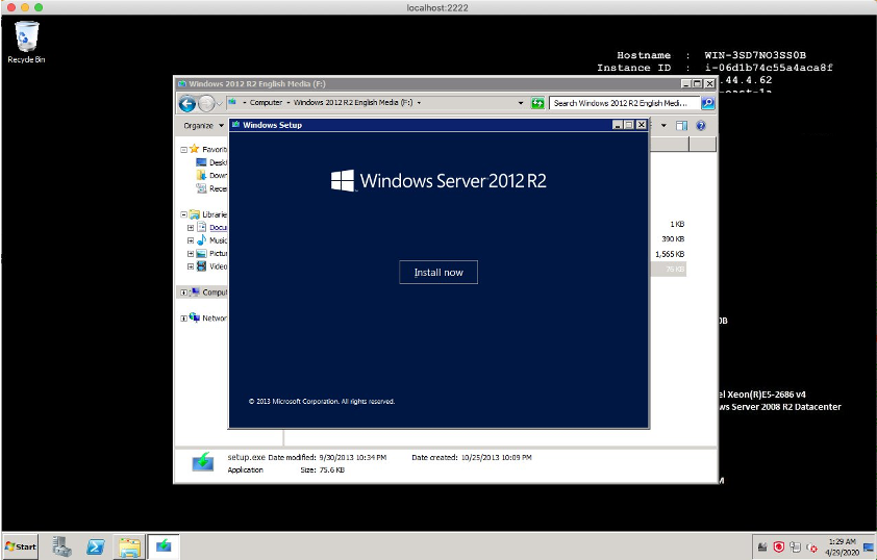
Task: Collapse the Favorites tree section
Action: [x=183, y=149]
